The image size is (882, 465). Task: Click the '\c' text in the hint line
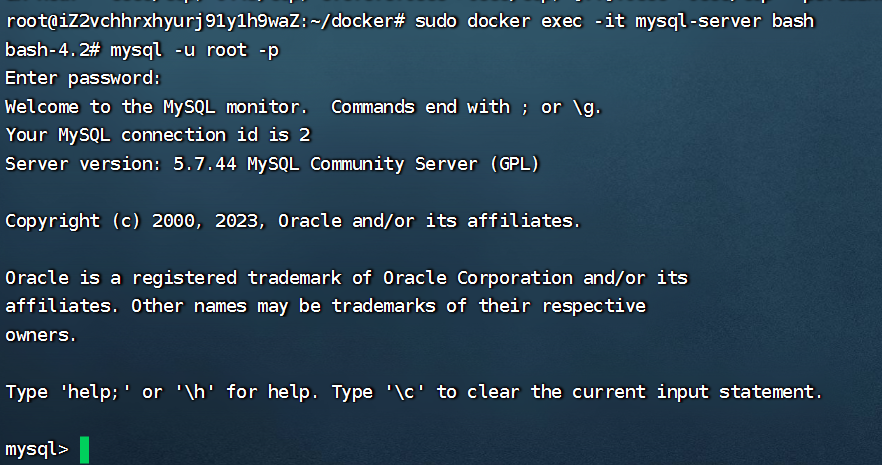point(405,392)
